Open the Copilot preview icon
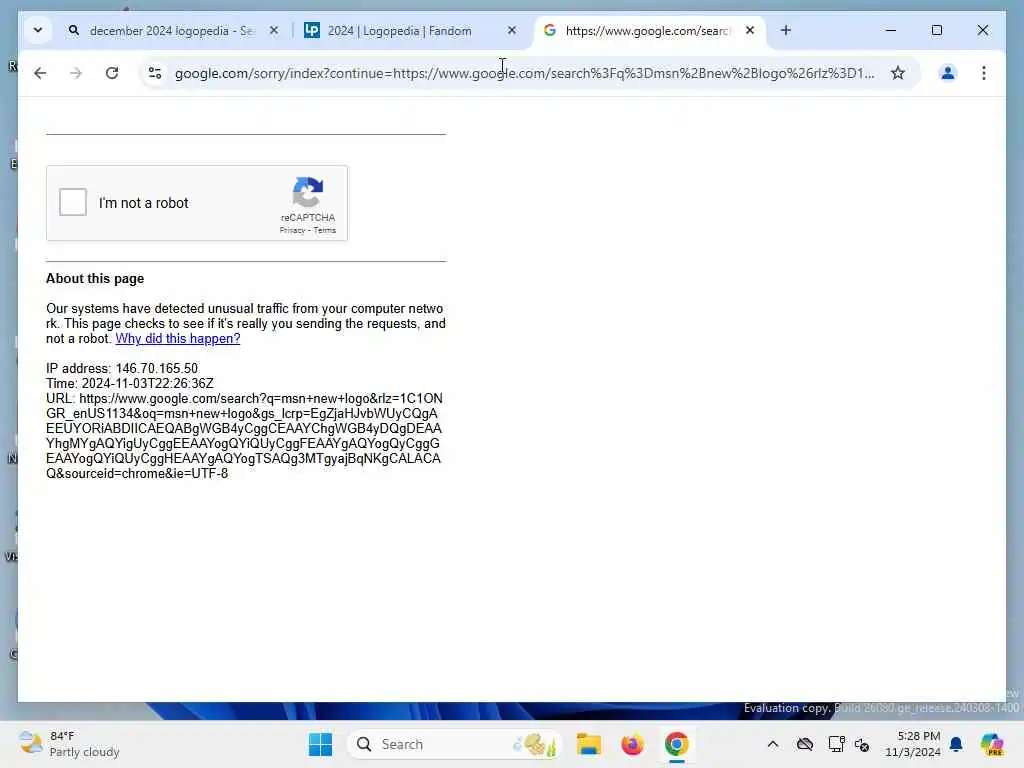 coord(992,744)
